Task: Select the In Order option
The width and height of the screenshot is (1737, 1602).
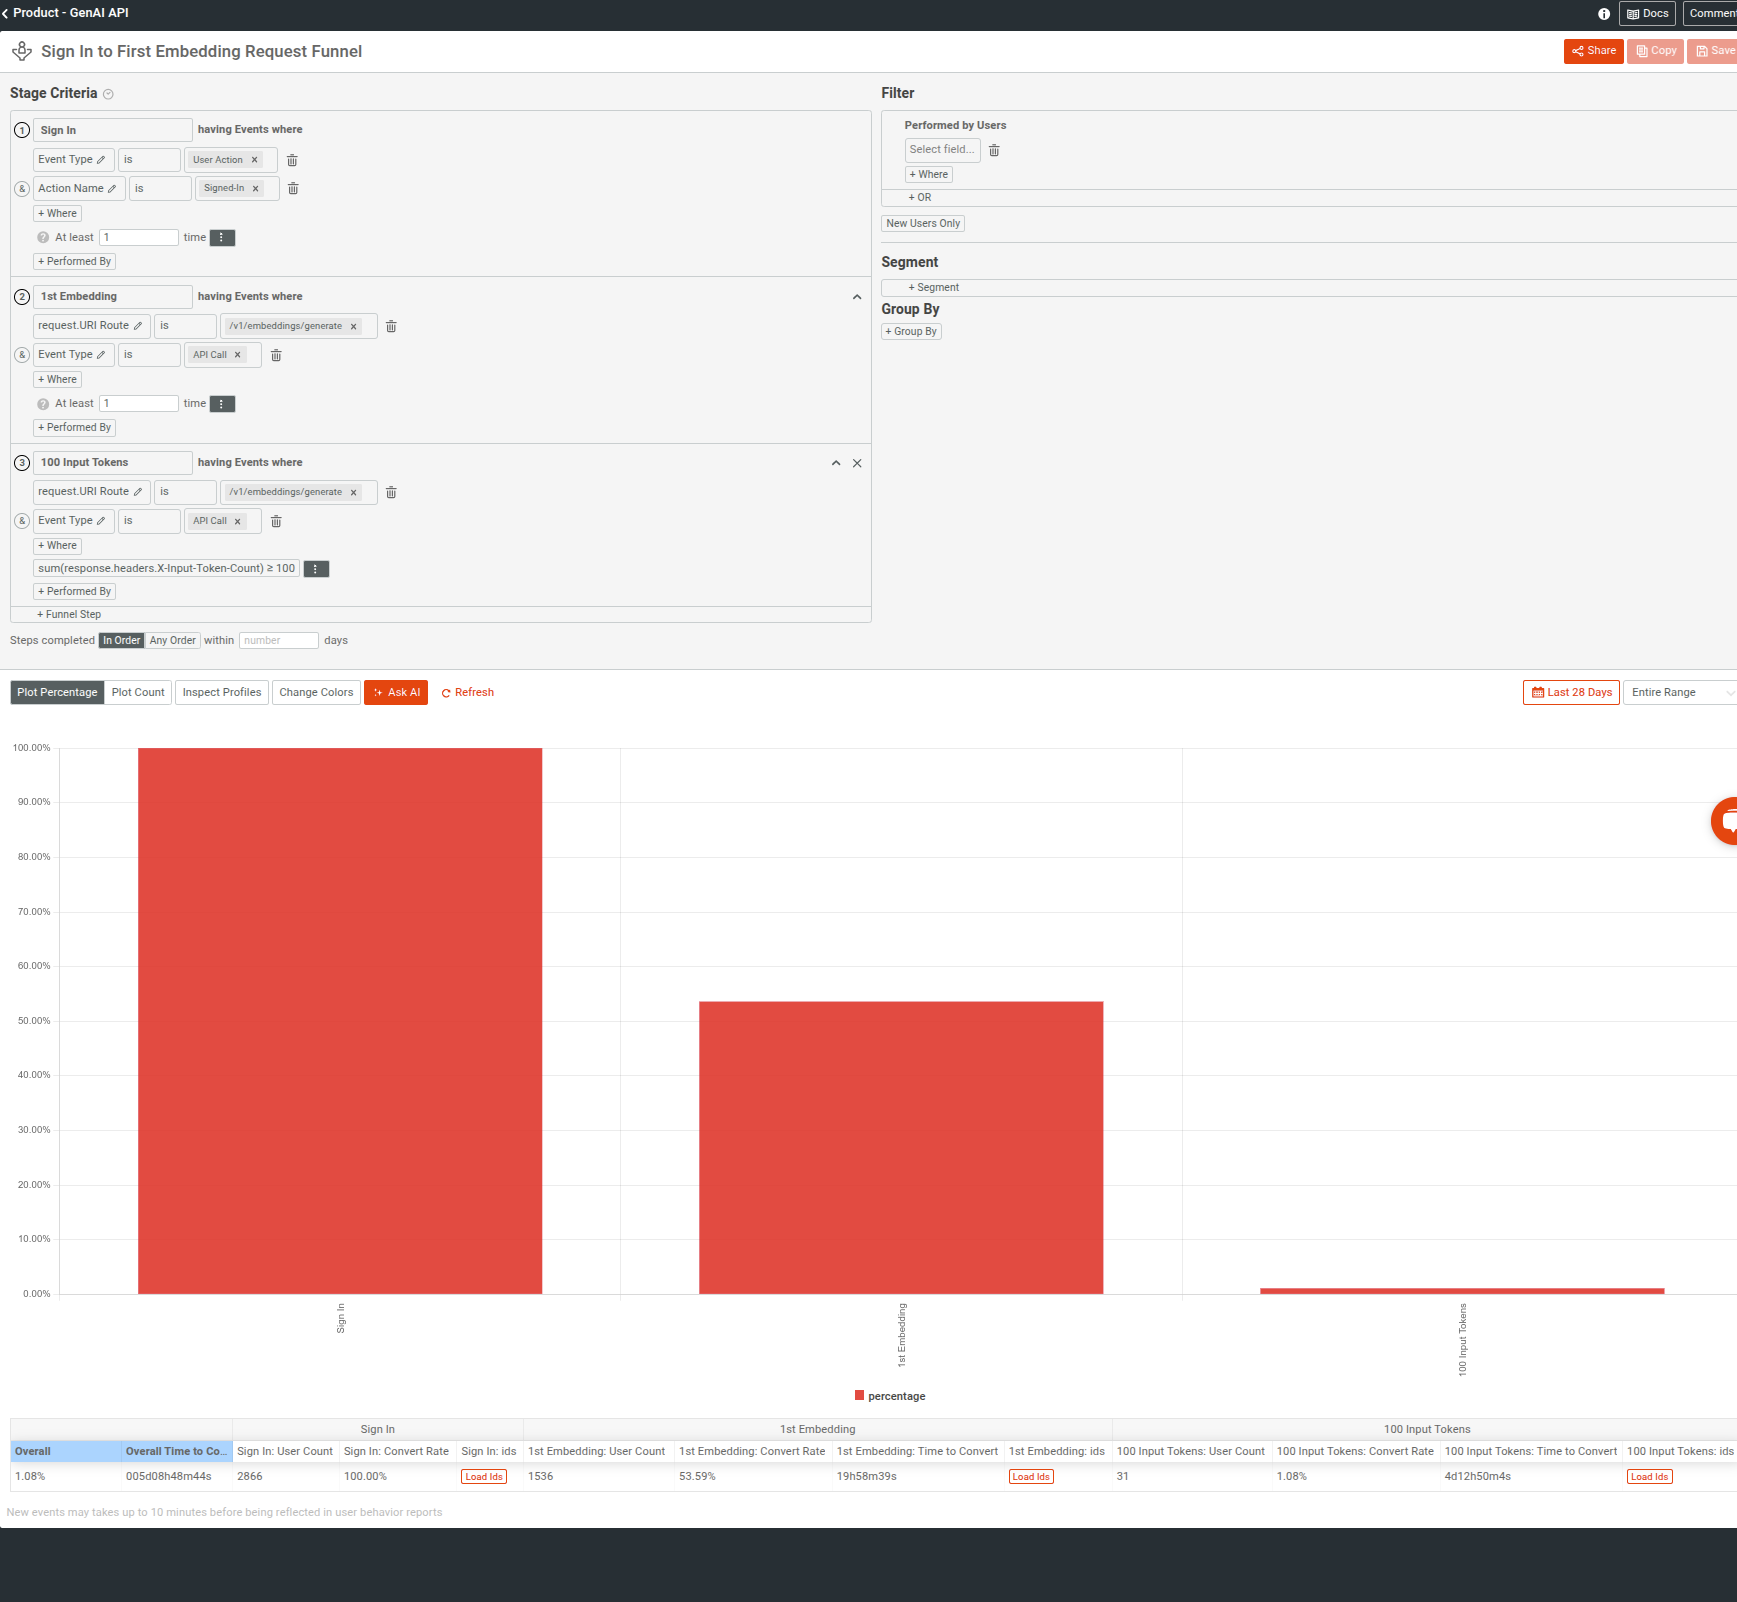Action: point(121,640)
